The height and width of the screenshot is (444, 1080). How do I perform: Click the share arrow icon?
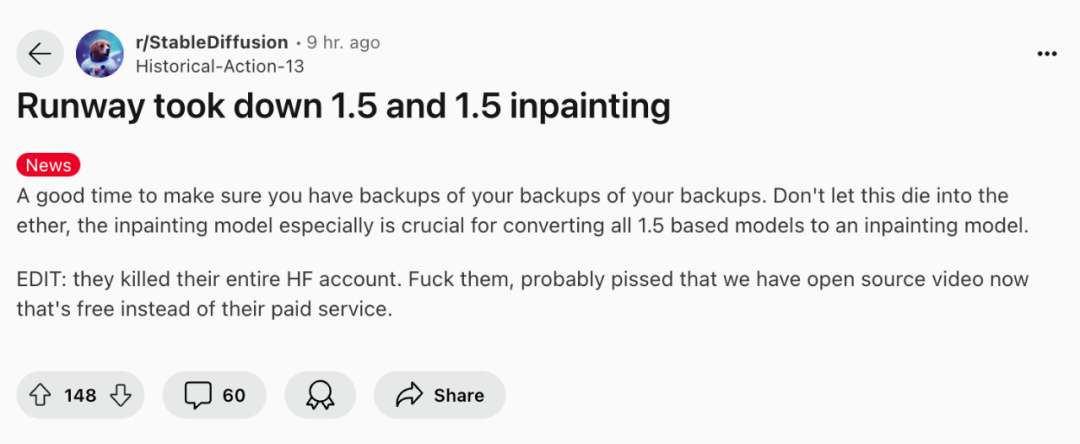tap(409, 395)
